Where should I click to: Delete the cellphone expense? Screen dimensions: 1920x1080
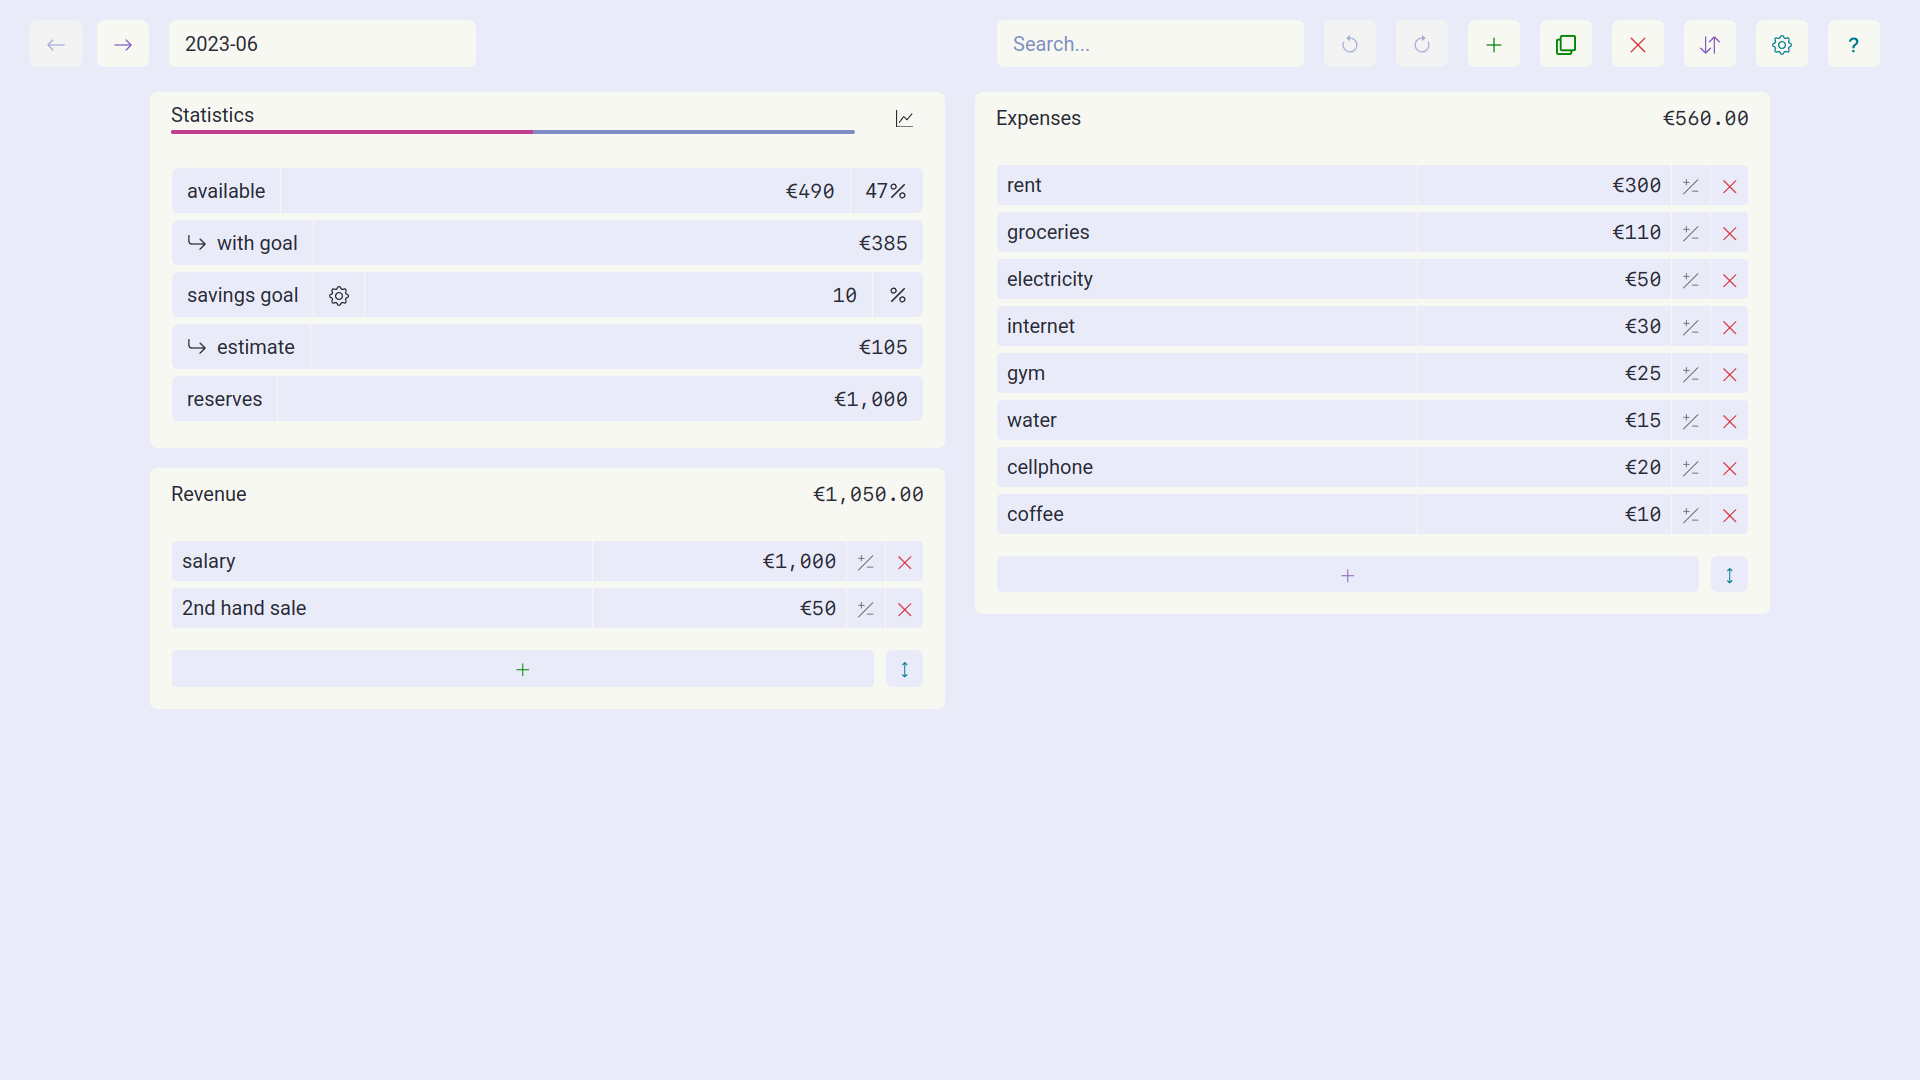(1730, 468)
